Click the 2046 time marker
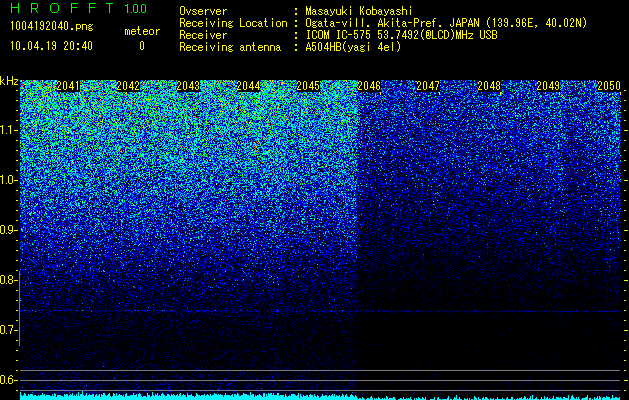The width and height of the screenshot is (629, 400). click(x=369, y=86)
